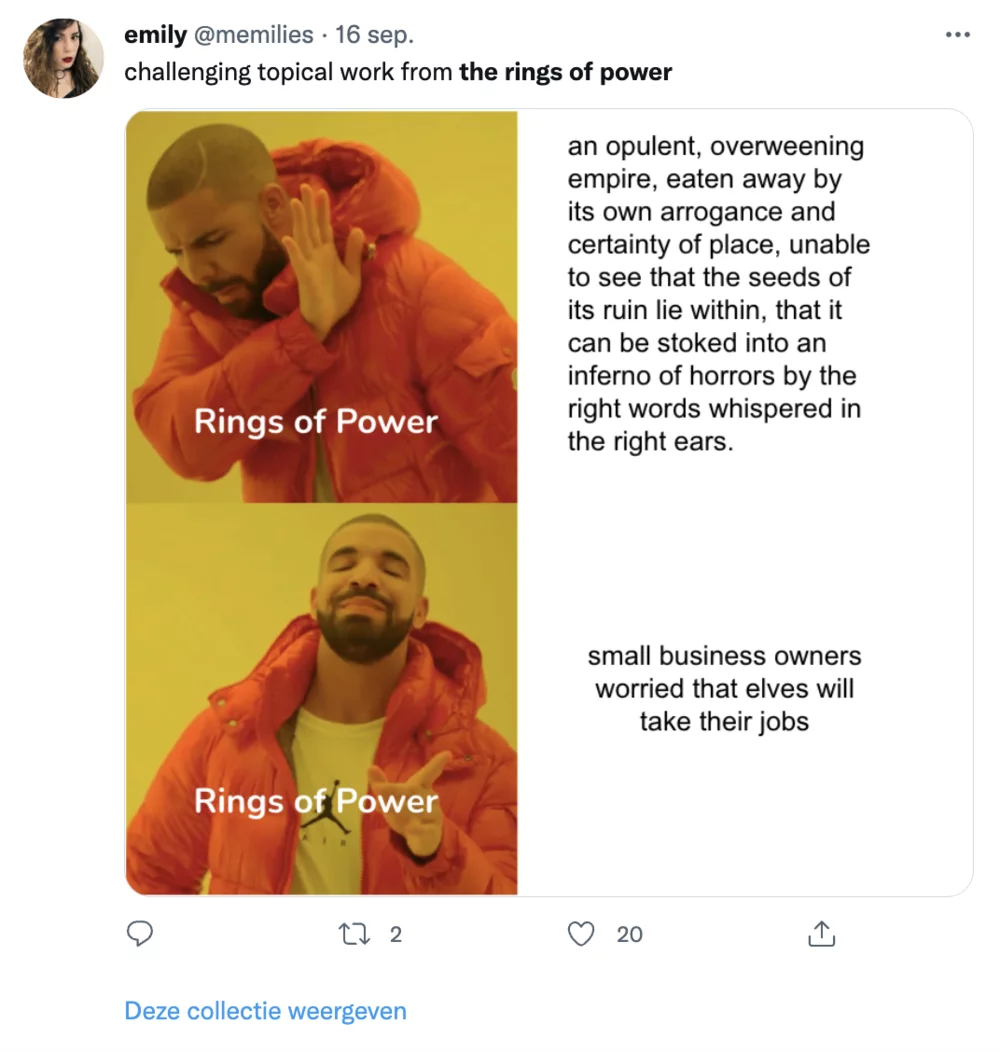Click the "an opulent, overweening empire" meme text
The image size is (1000, 1052).
718,293
